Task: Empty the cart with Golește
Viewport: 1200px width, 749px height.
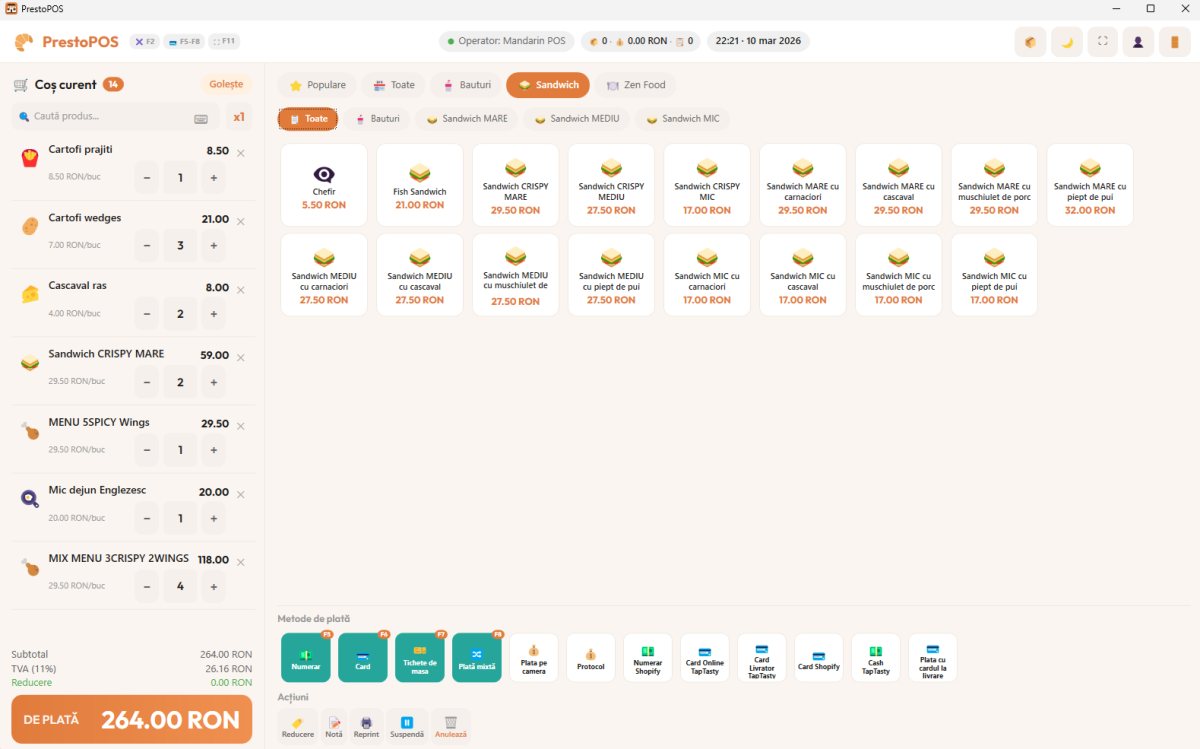Action: [x=226, y=84]
